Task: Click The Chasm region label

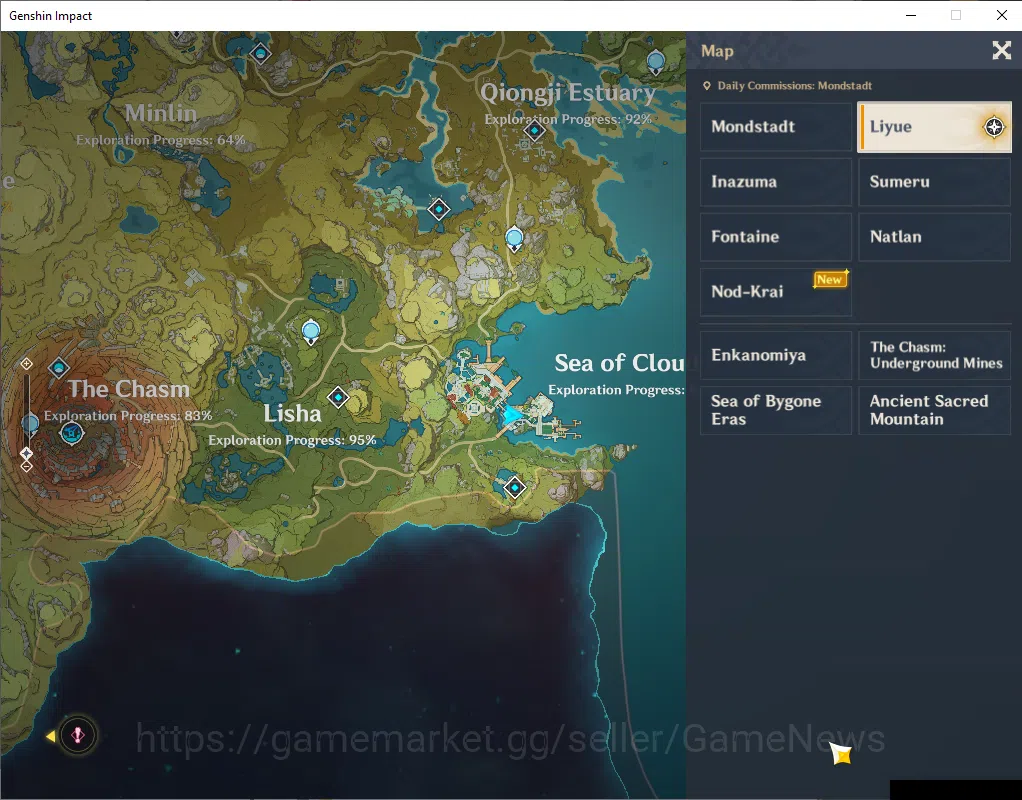Action: click(x=129, y=389)
